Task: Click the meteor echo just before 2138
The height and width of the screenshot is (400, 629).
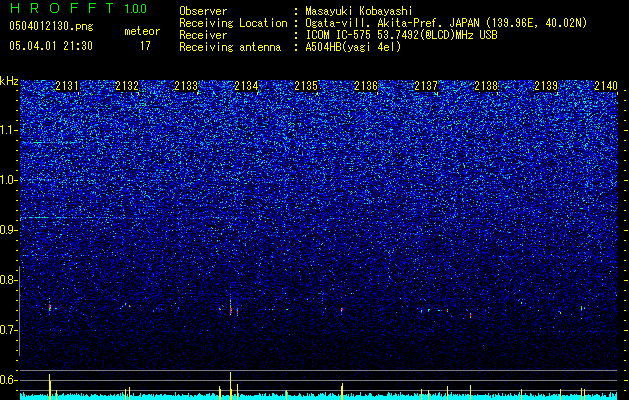Action: pos(471,315)
